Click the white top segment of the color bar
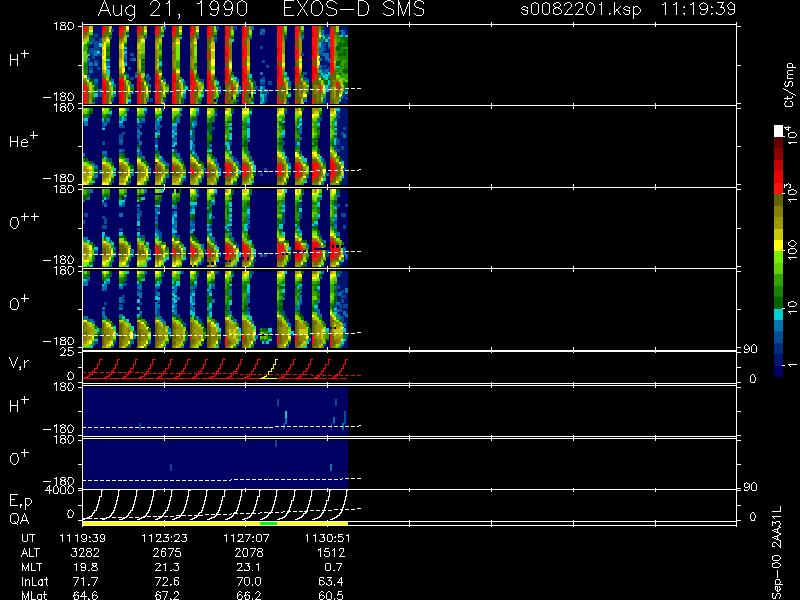The height and width of the screenshot is (600, 800). 779,131
